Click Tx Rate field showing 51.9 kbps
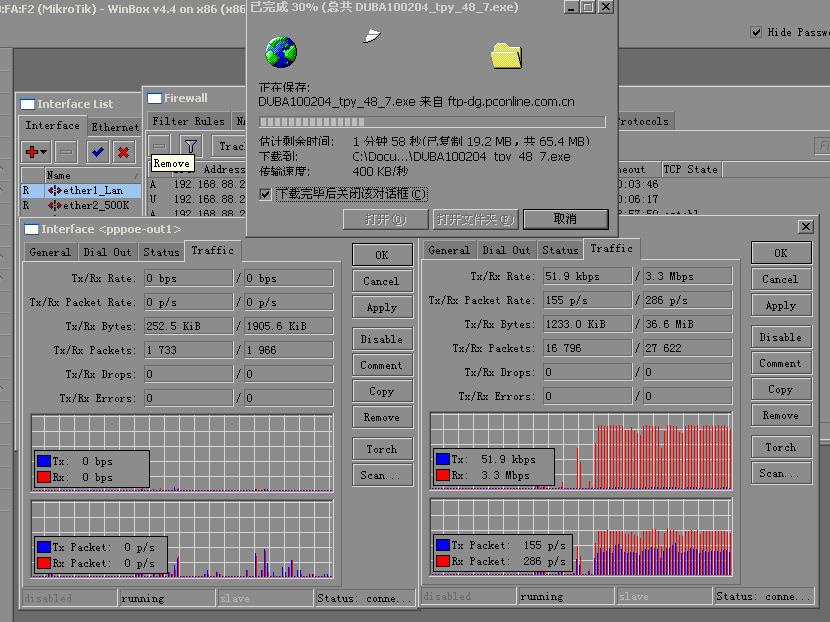Image resolution: width=830 pixels, height=622 pixels. coord(588,276)
